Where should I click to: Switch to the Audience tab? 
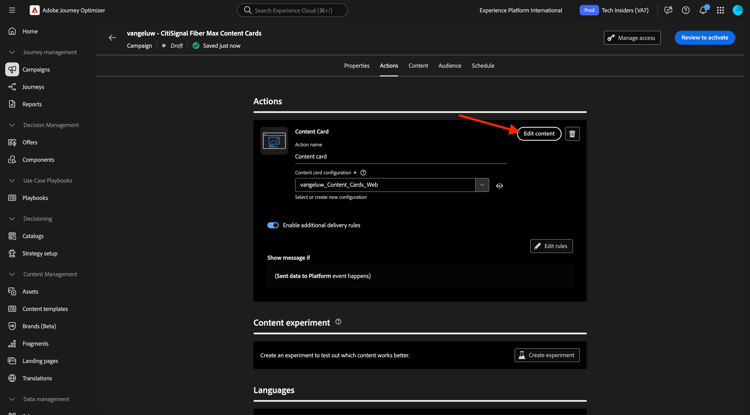point(450,66)
